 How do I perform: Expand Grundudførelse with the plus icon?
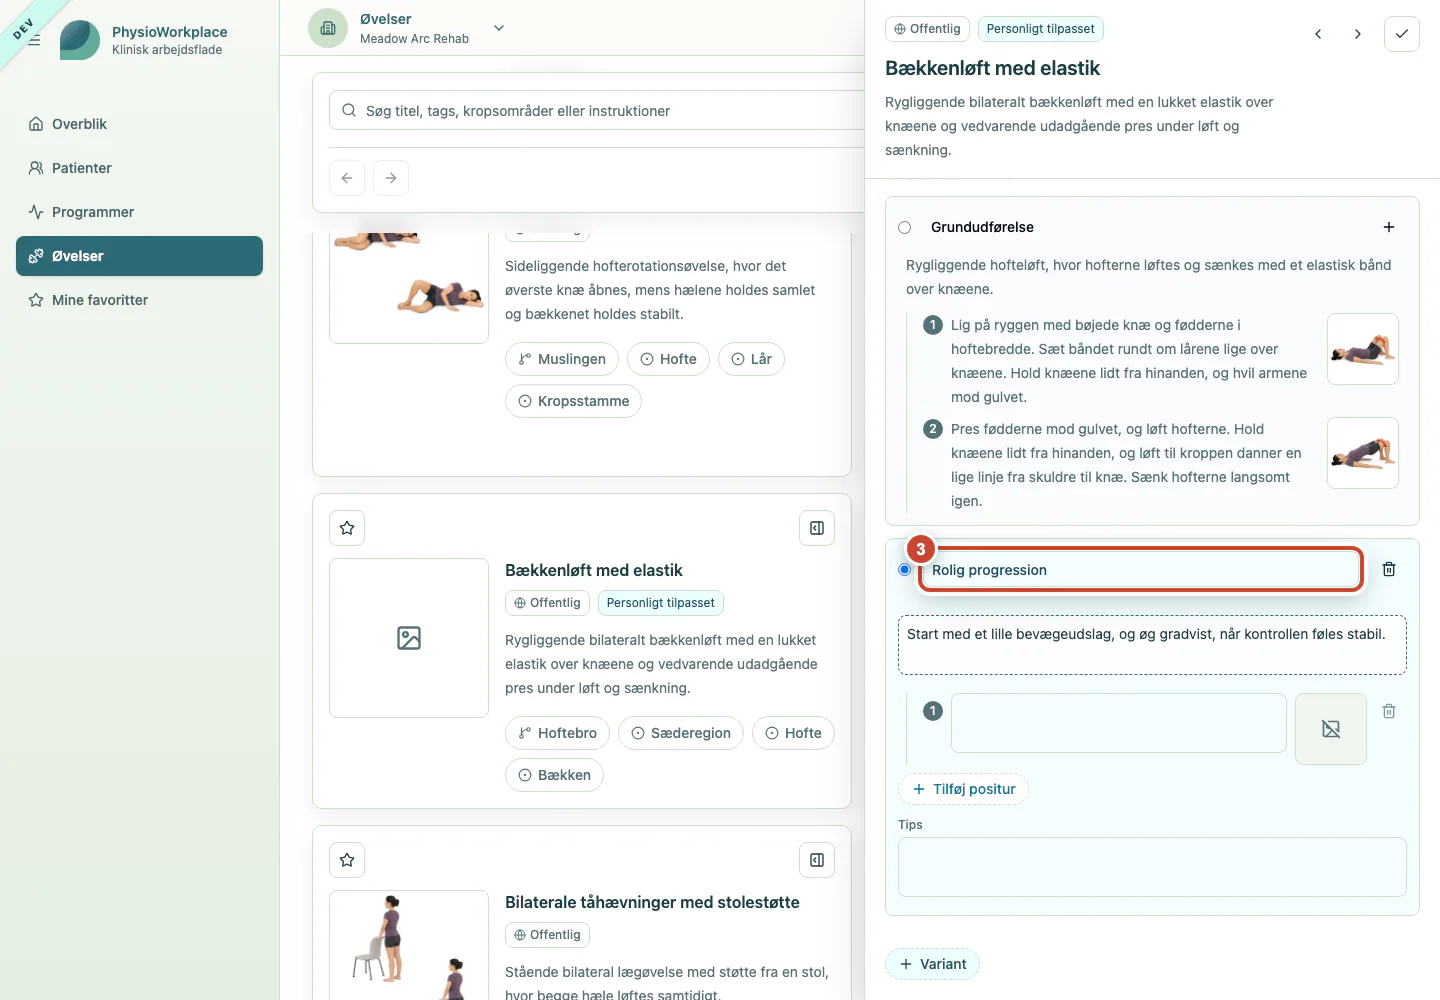tap(1389, 227)
